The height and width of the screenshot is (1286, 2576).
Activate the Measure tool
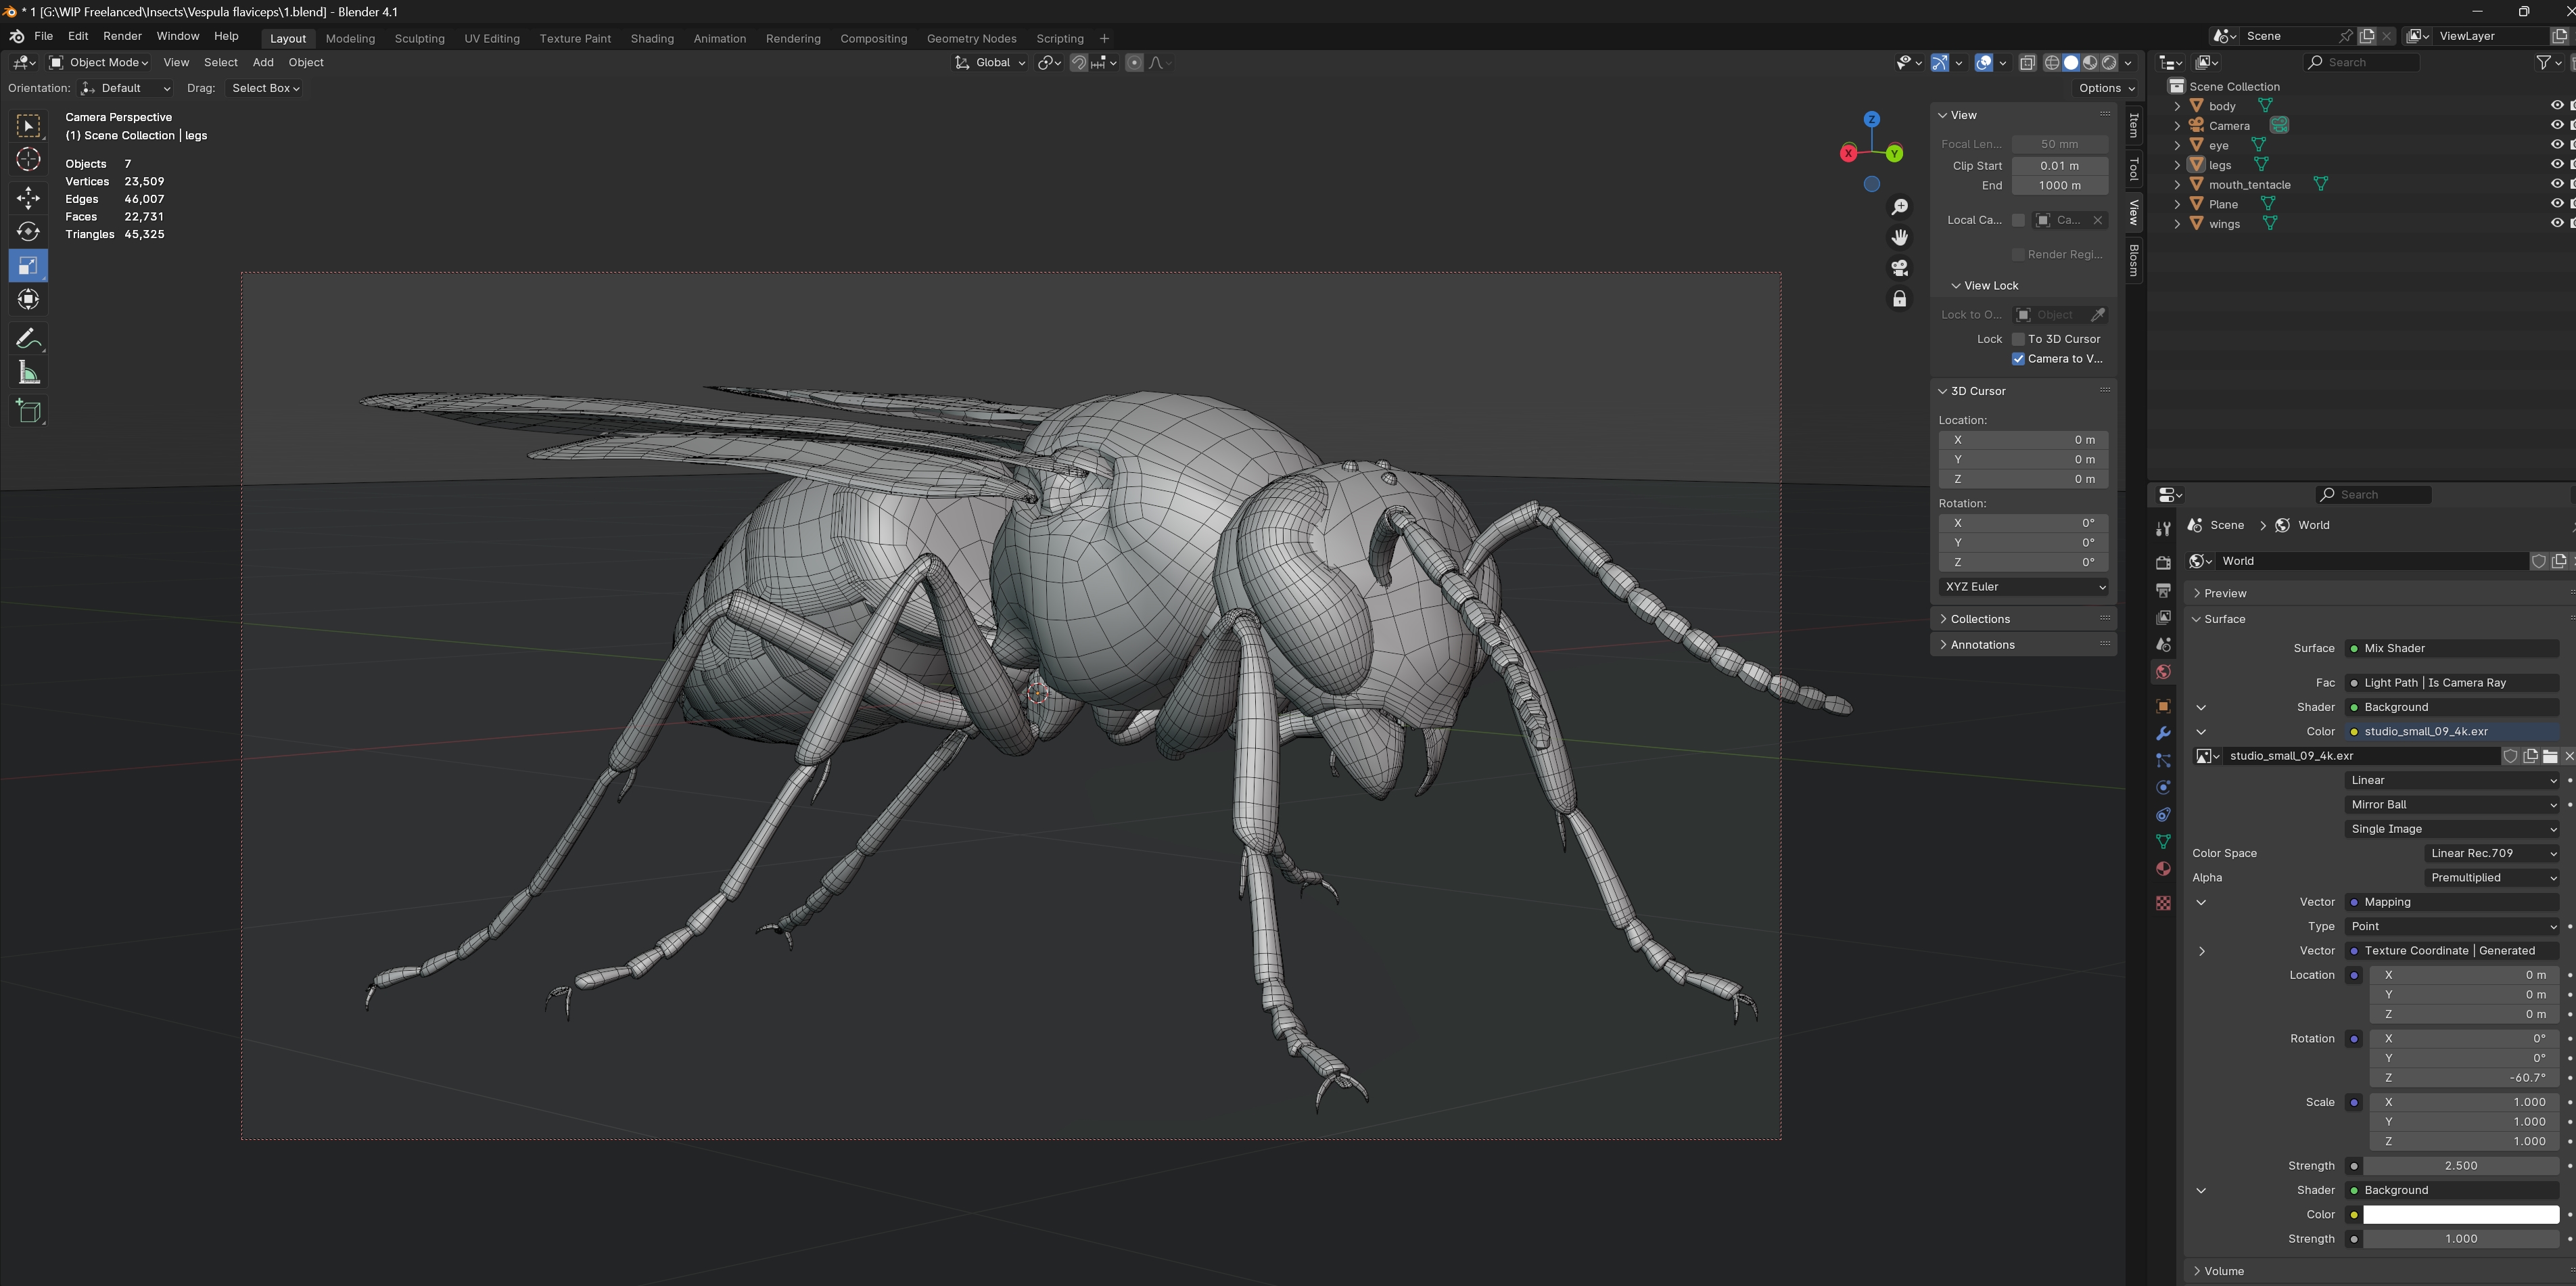click(28, 373)
